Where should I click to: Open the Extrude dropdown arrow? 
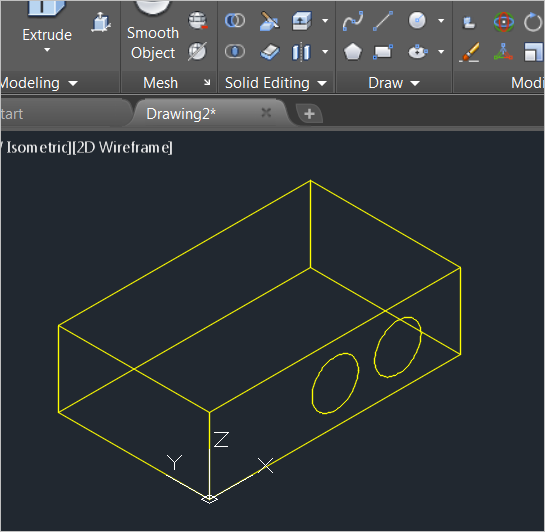47,50
